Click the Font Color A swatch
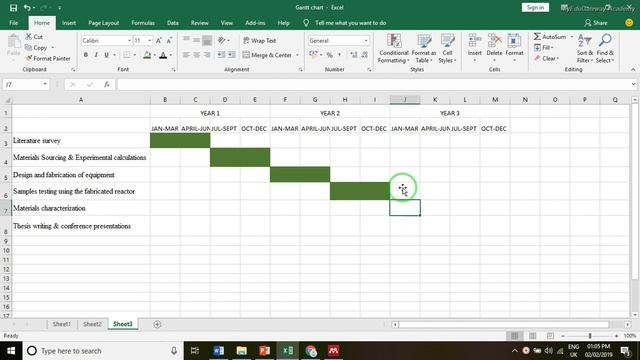640x360 pixels. pos(163,55)
